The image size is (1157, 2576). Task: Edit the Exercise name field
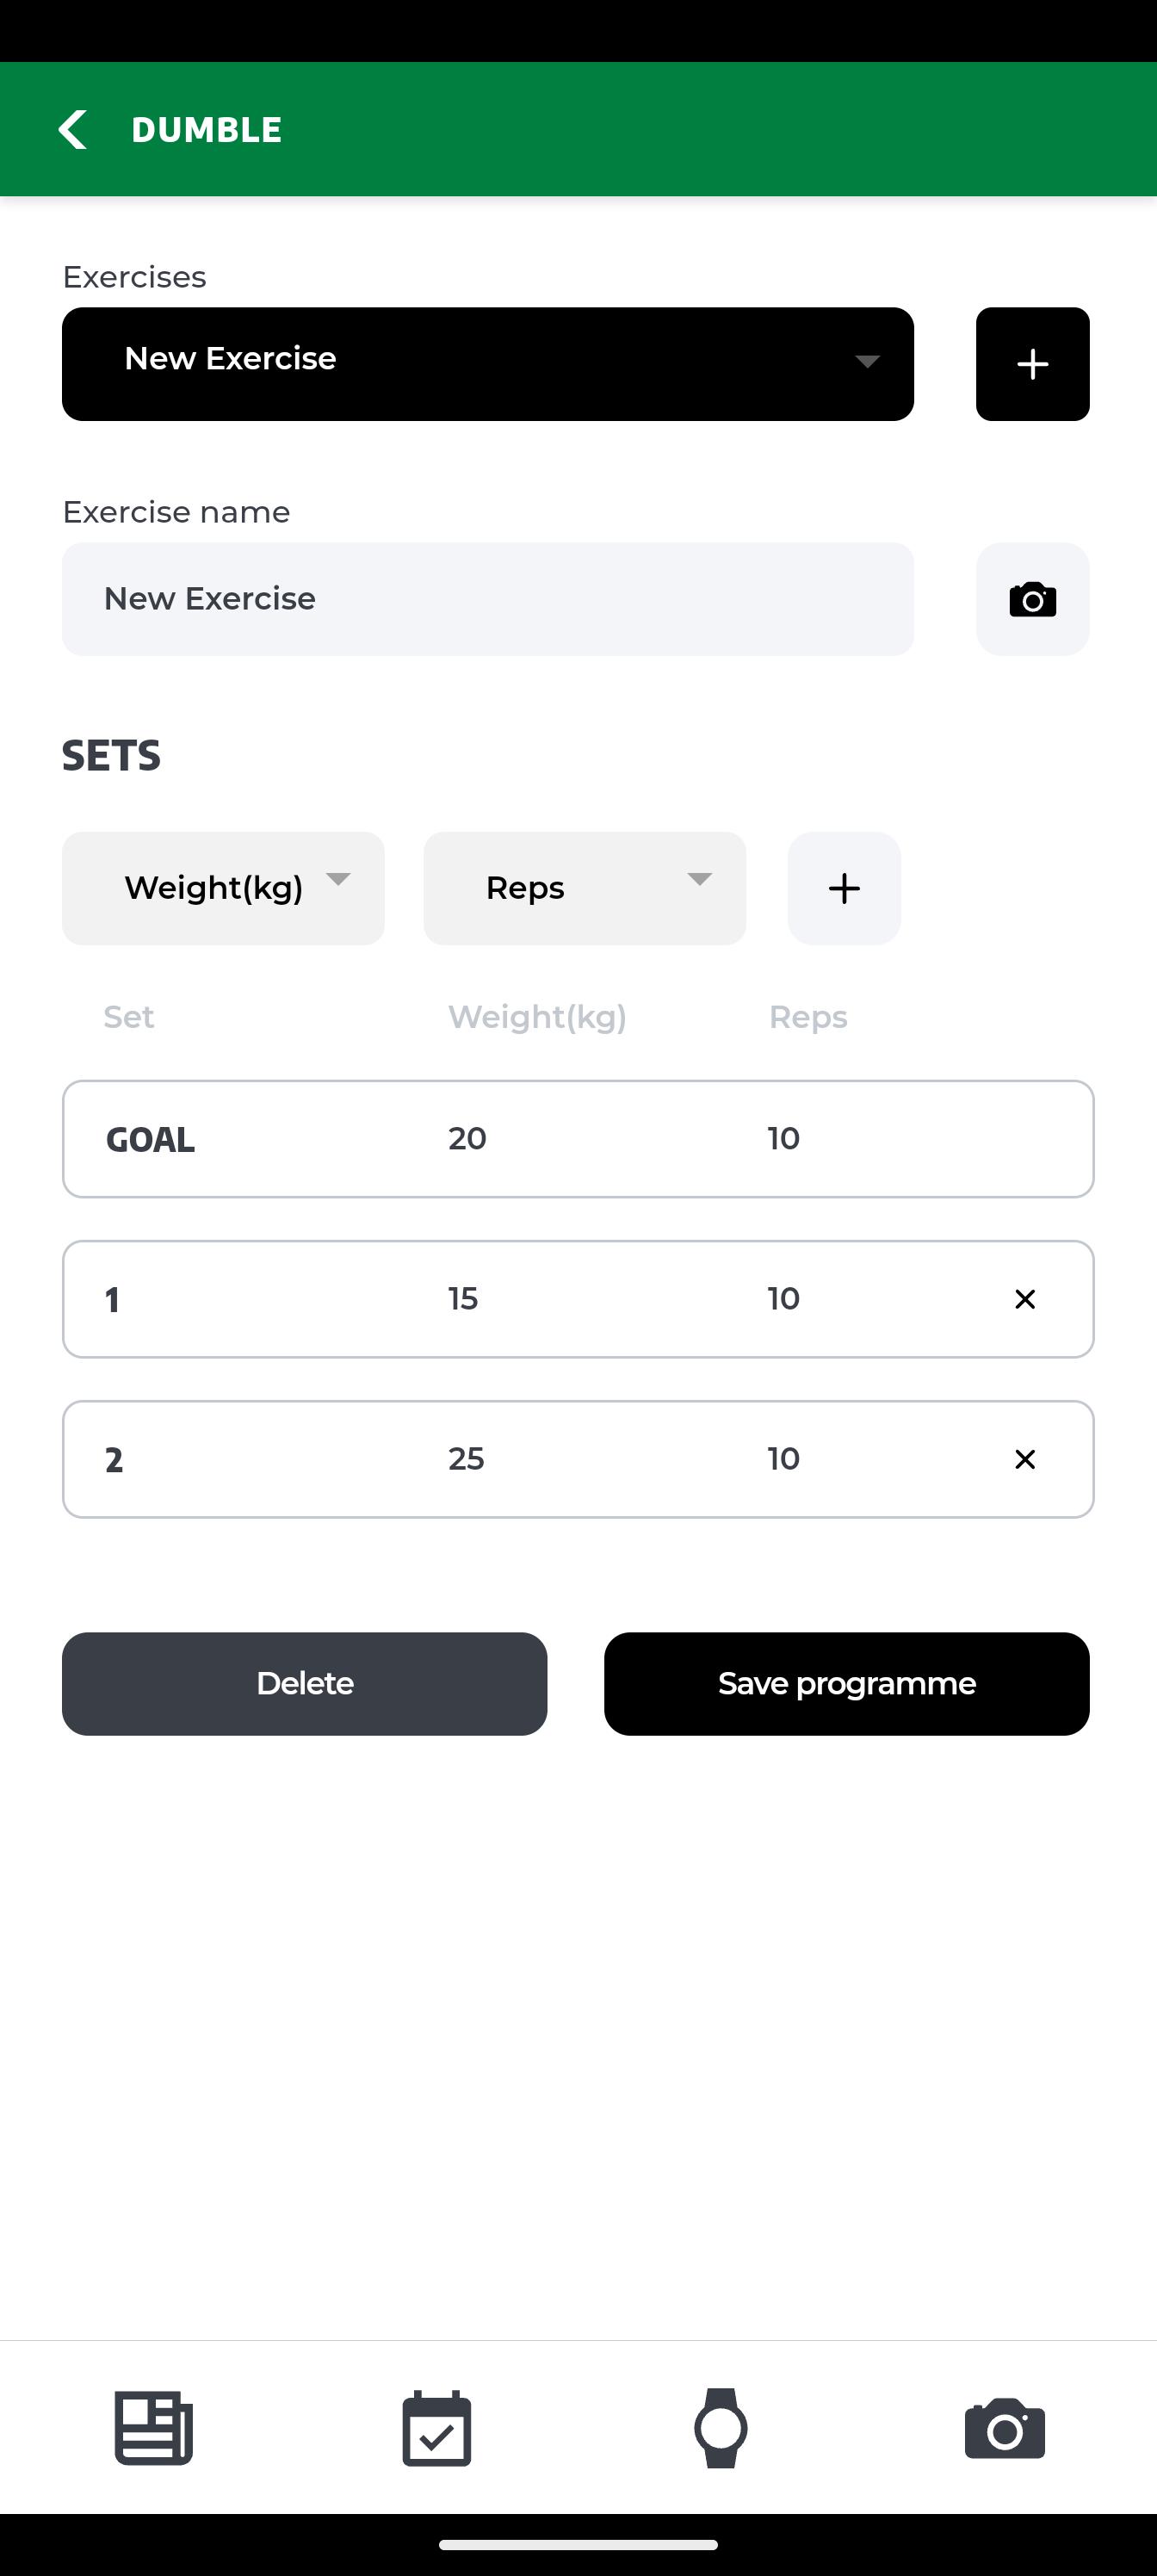click(x=488, y=599)
